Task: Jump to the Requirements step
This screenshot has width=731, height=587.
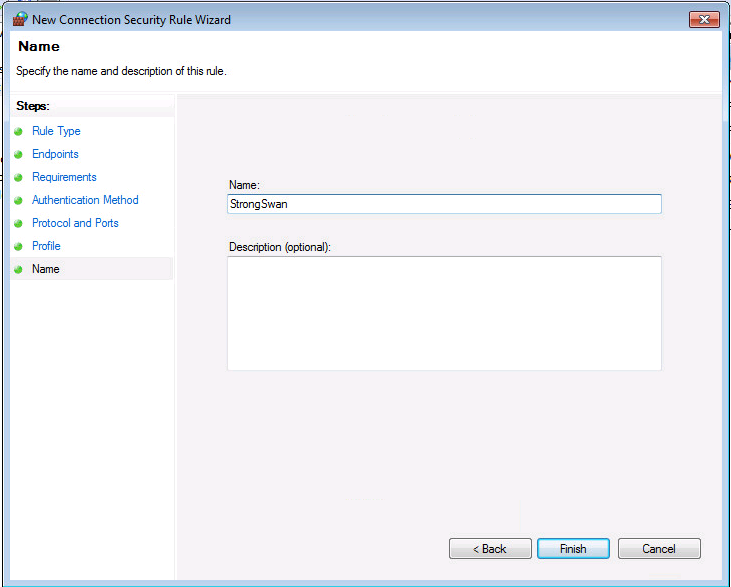Action: (64, 177)
